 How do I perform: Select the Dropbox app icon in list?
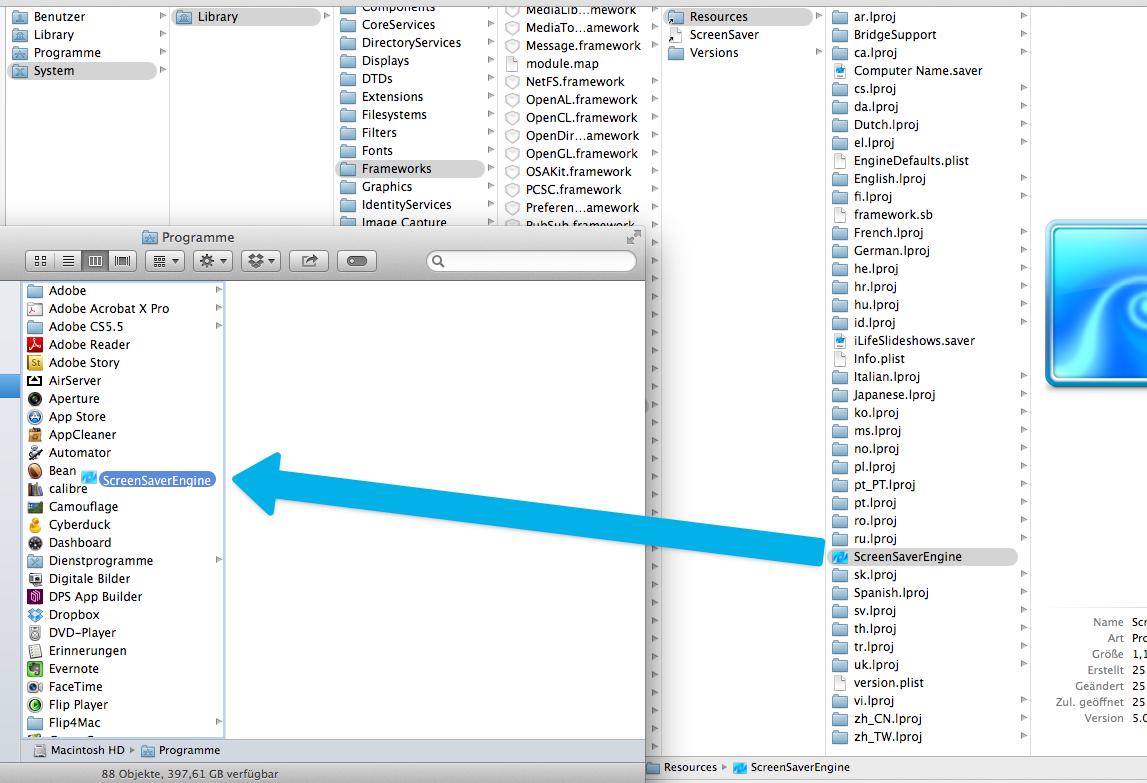(x=35, y=615)
